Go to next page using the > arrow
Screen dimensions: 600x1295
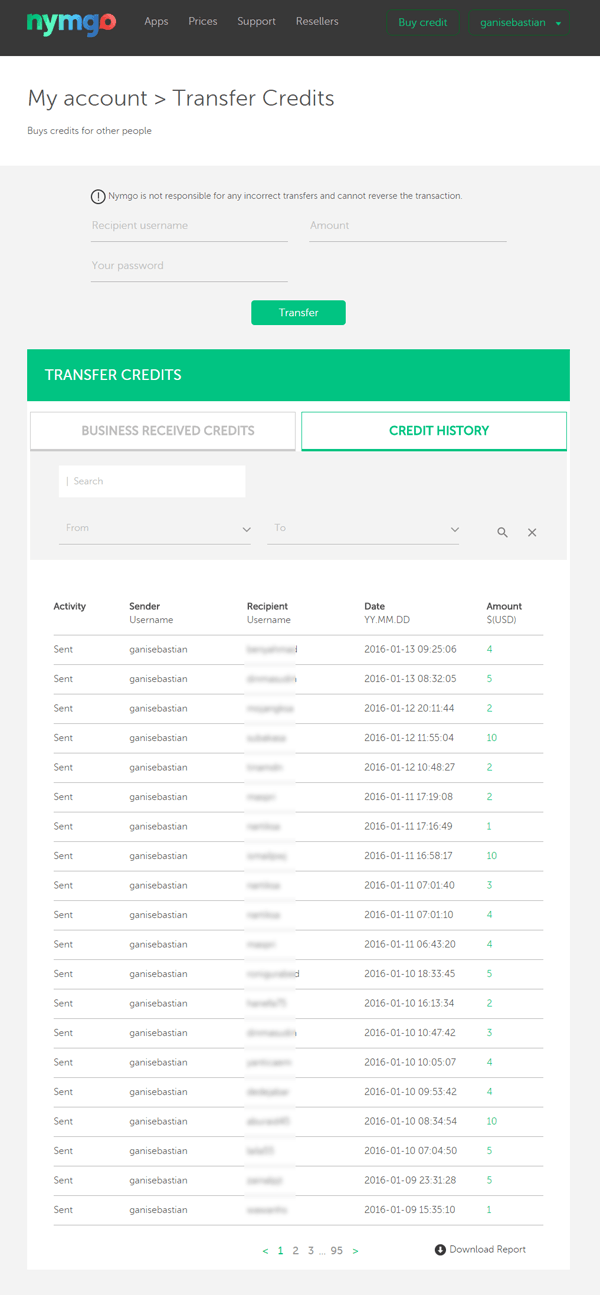pos(355,1250)
